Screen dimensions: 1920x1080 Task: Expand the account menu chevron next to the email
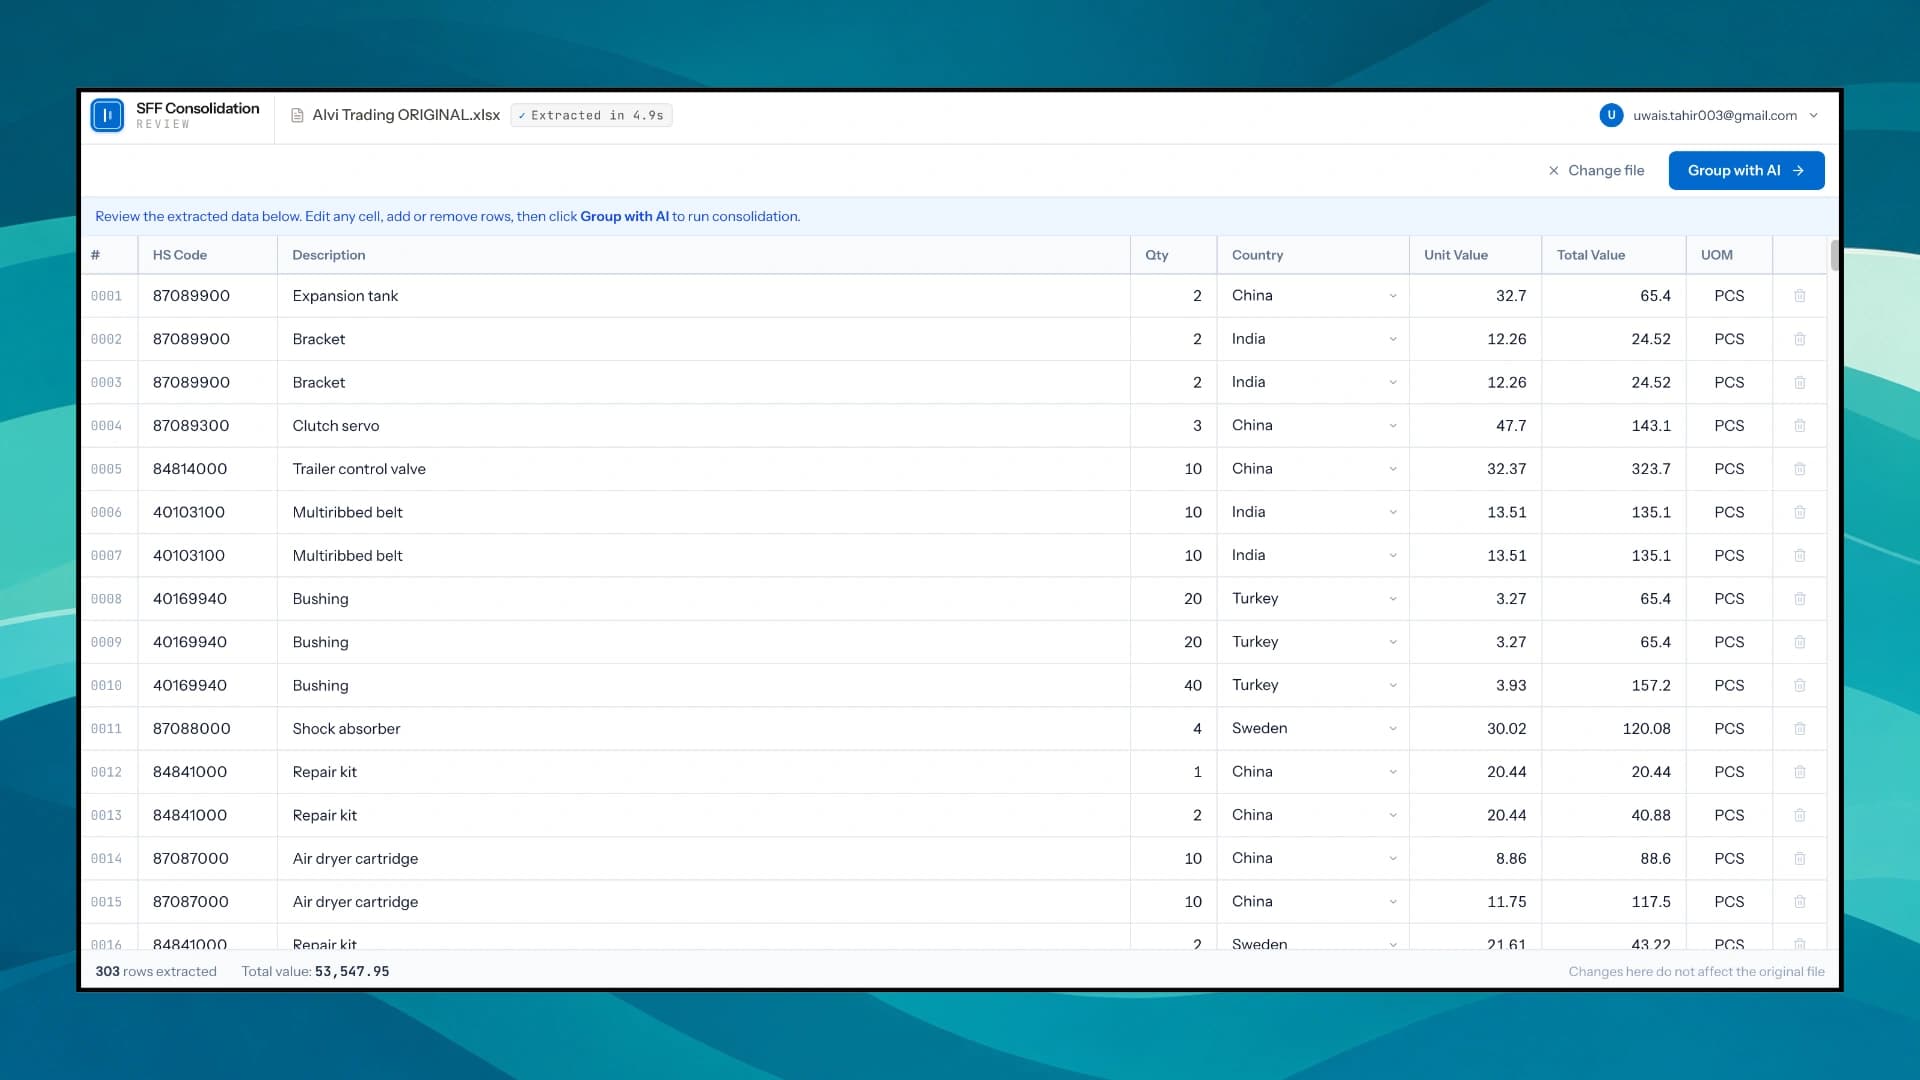pos(1814,115)
